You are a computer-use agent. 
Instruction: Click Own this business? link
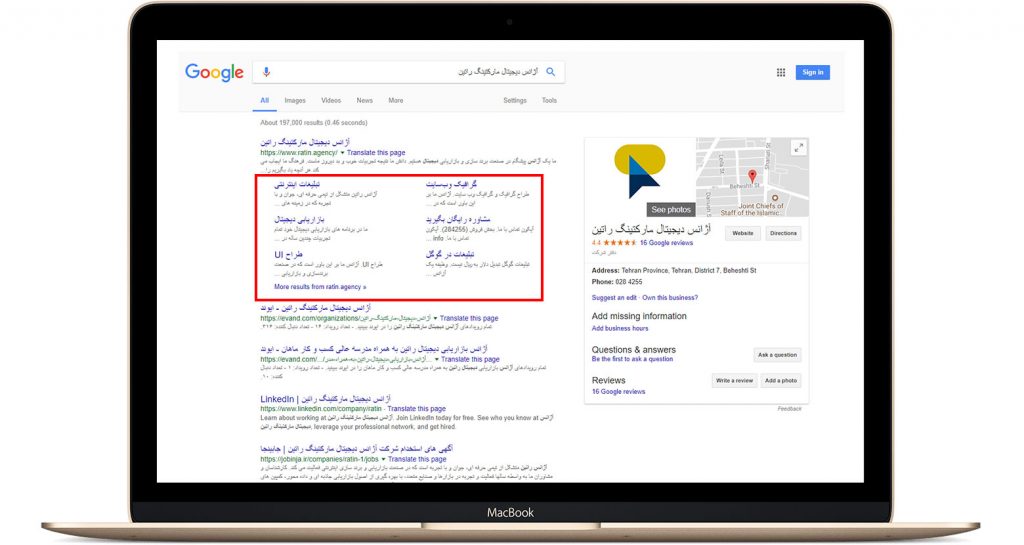pos(670,298)
